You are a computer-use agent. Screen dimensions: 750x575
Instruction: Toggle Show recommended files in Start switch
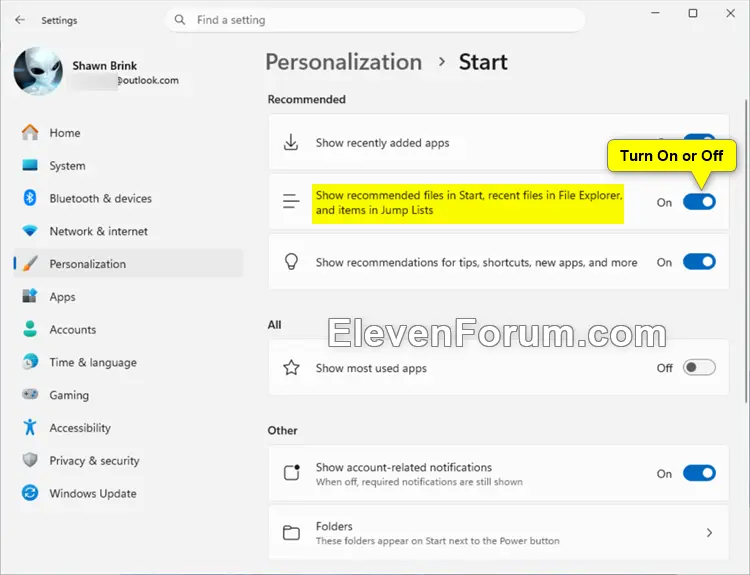pos(699,202)
